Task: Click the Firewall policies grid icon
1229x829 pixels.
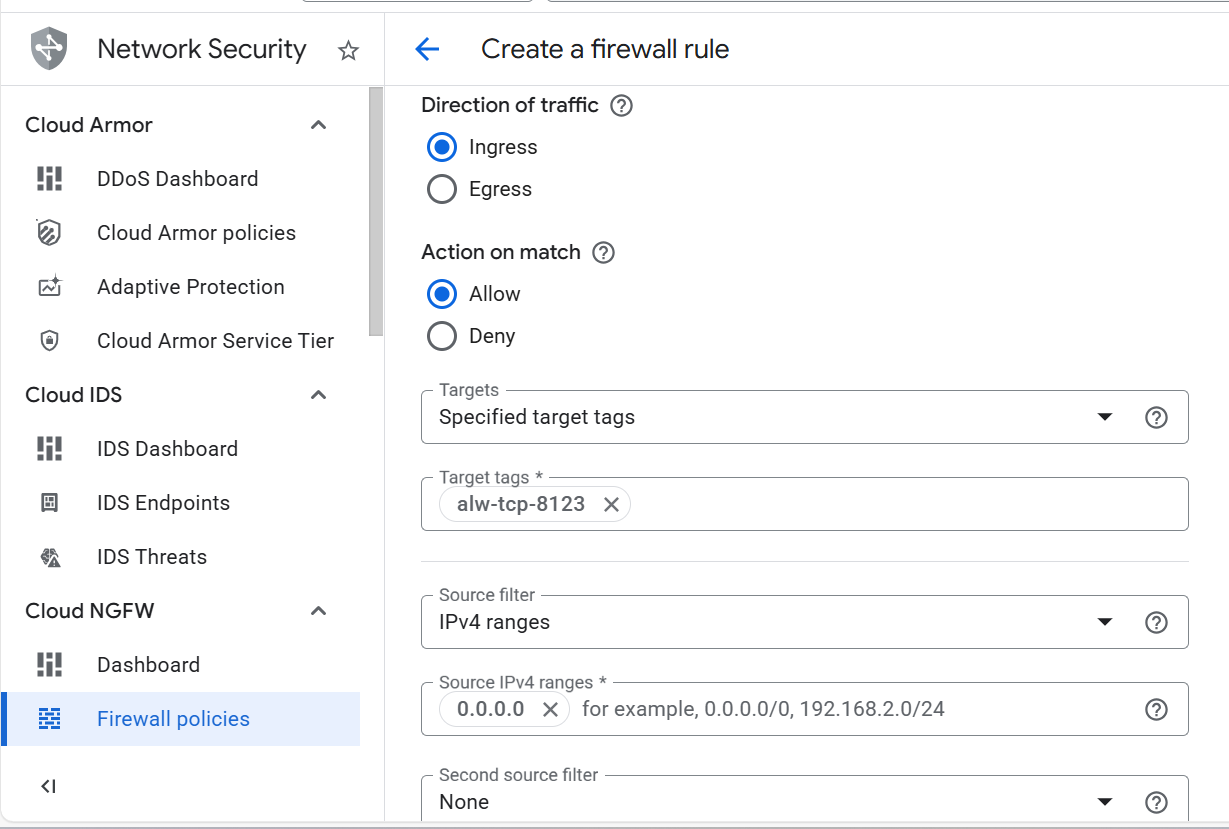Action: 49,718
